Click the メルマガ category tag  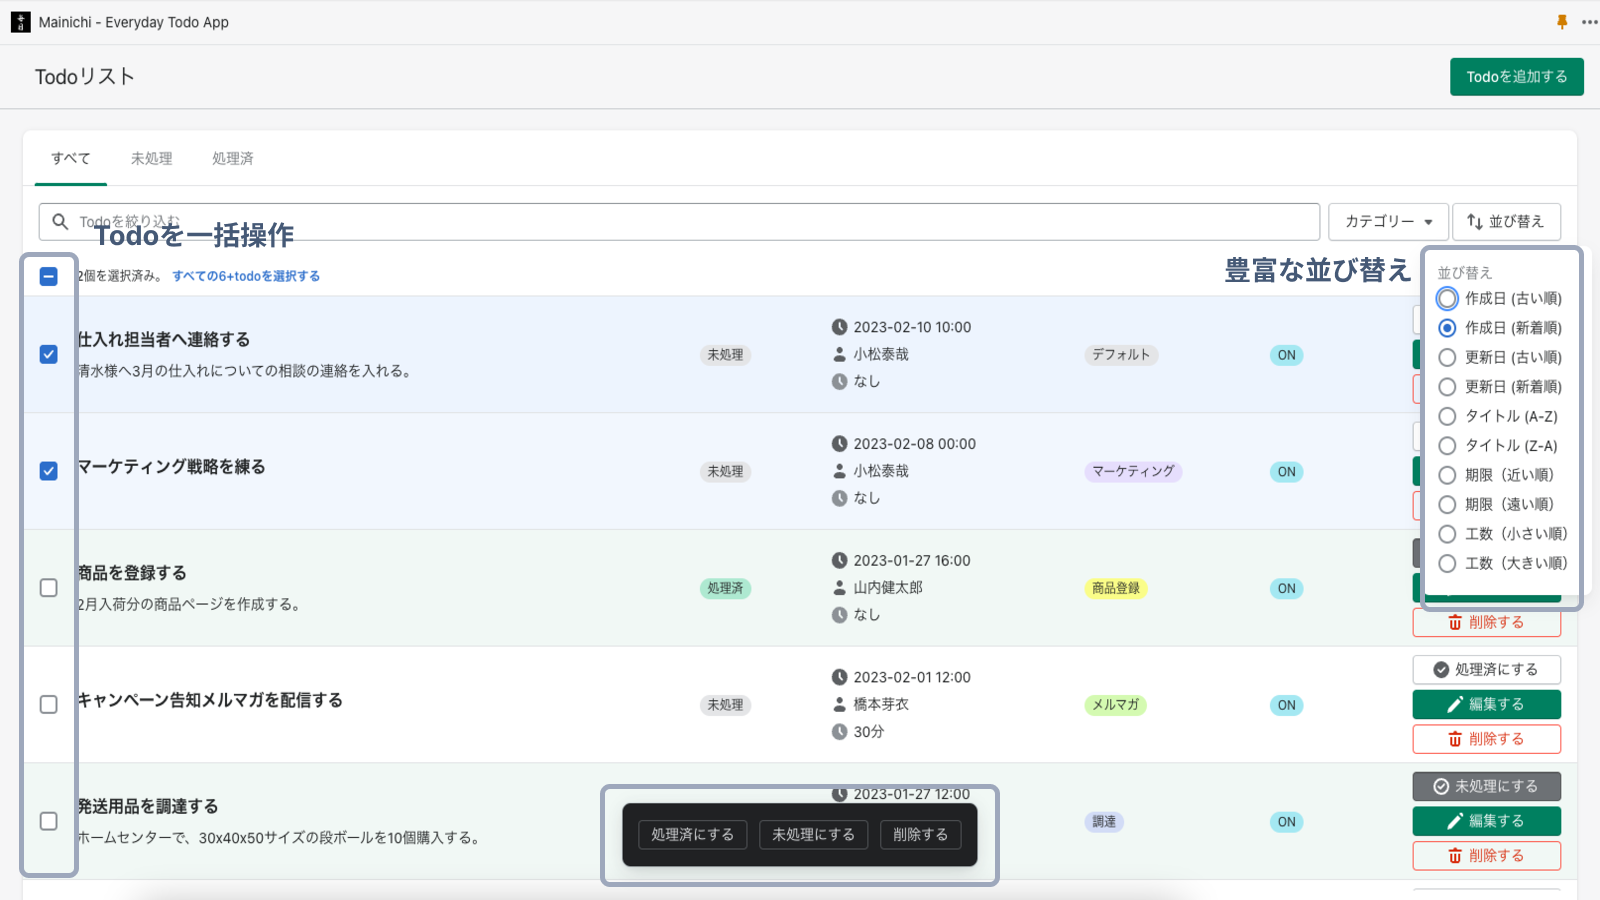click(1115, 706)
